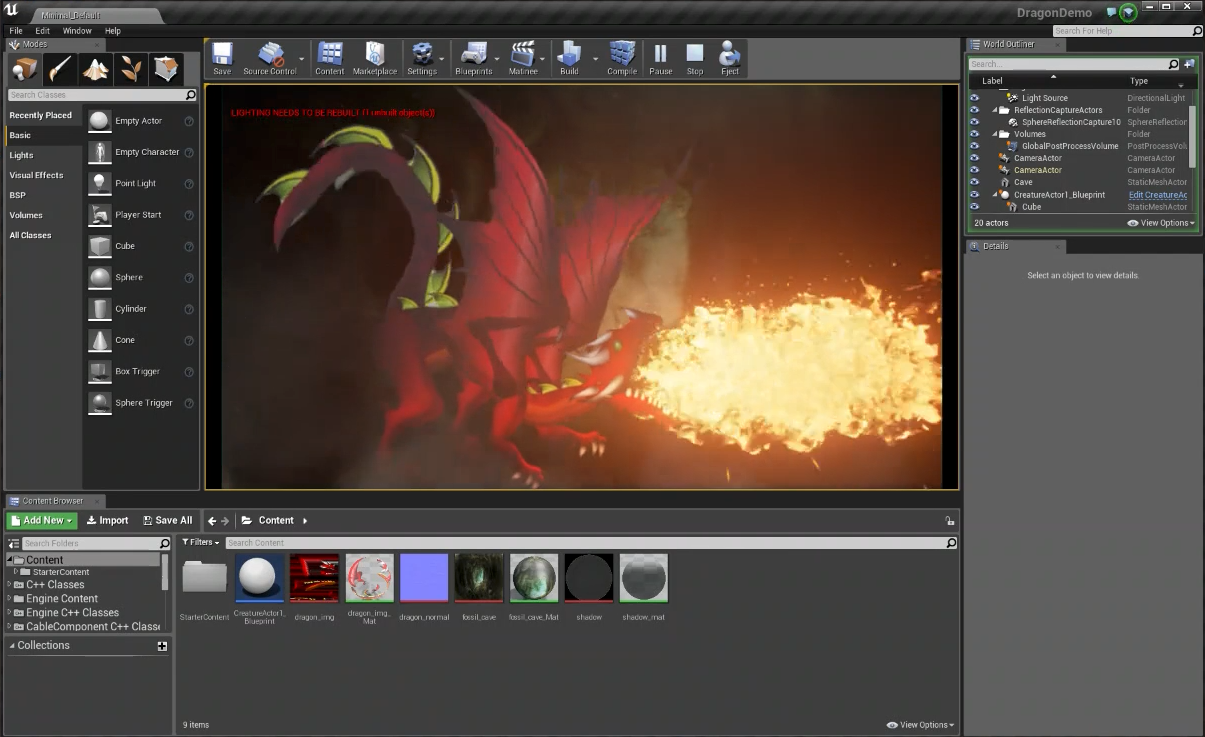Open the Source Control dropdown arrow
1205x737 pixels.
click(302, 58)
